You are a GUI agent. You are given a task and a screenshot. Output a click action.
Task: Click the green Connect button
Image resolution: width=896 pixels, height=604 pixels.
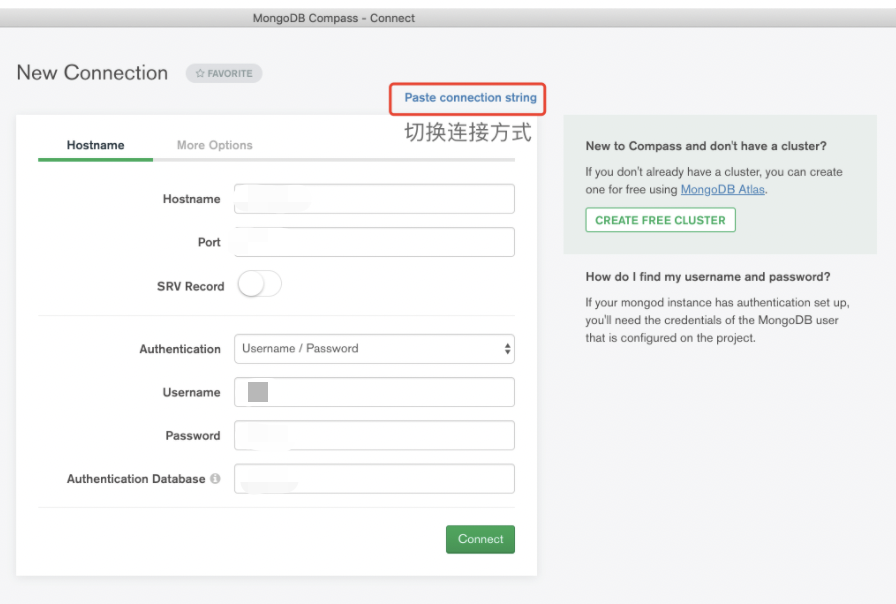tap(480, 539)
